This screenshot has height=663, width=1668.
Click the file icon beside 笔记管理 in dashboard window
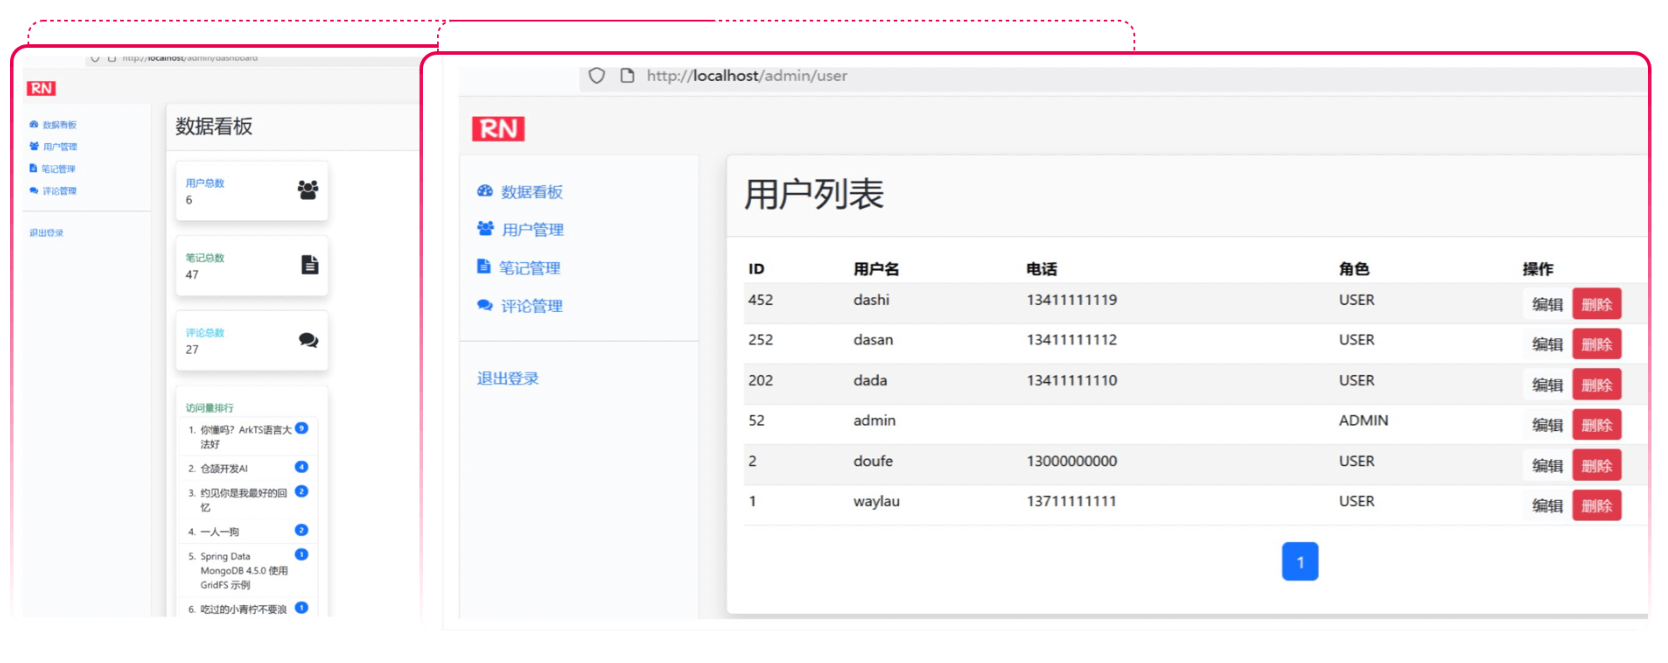(33, 168)
